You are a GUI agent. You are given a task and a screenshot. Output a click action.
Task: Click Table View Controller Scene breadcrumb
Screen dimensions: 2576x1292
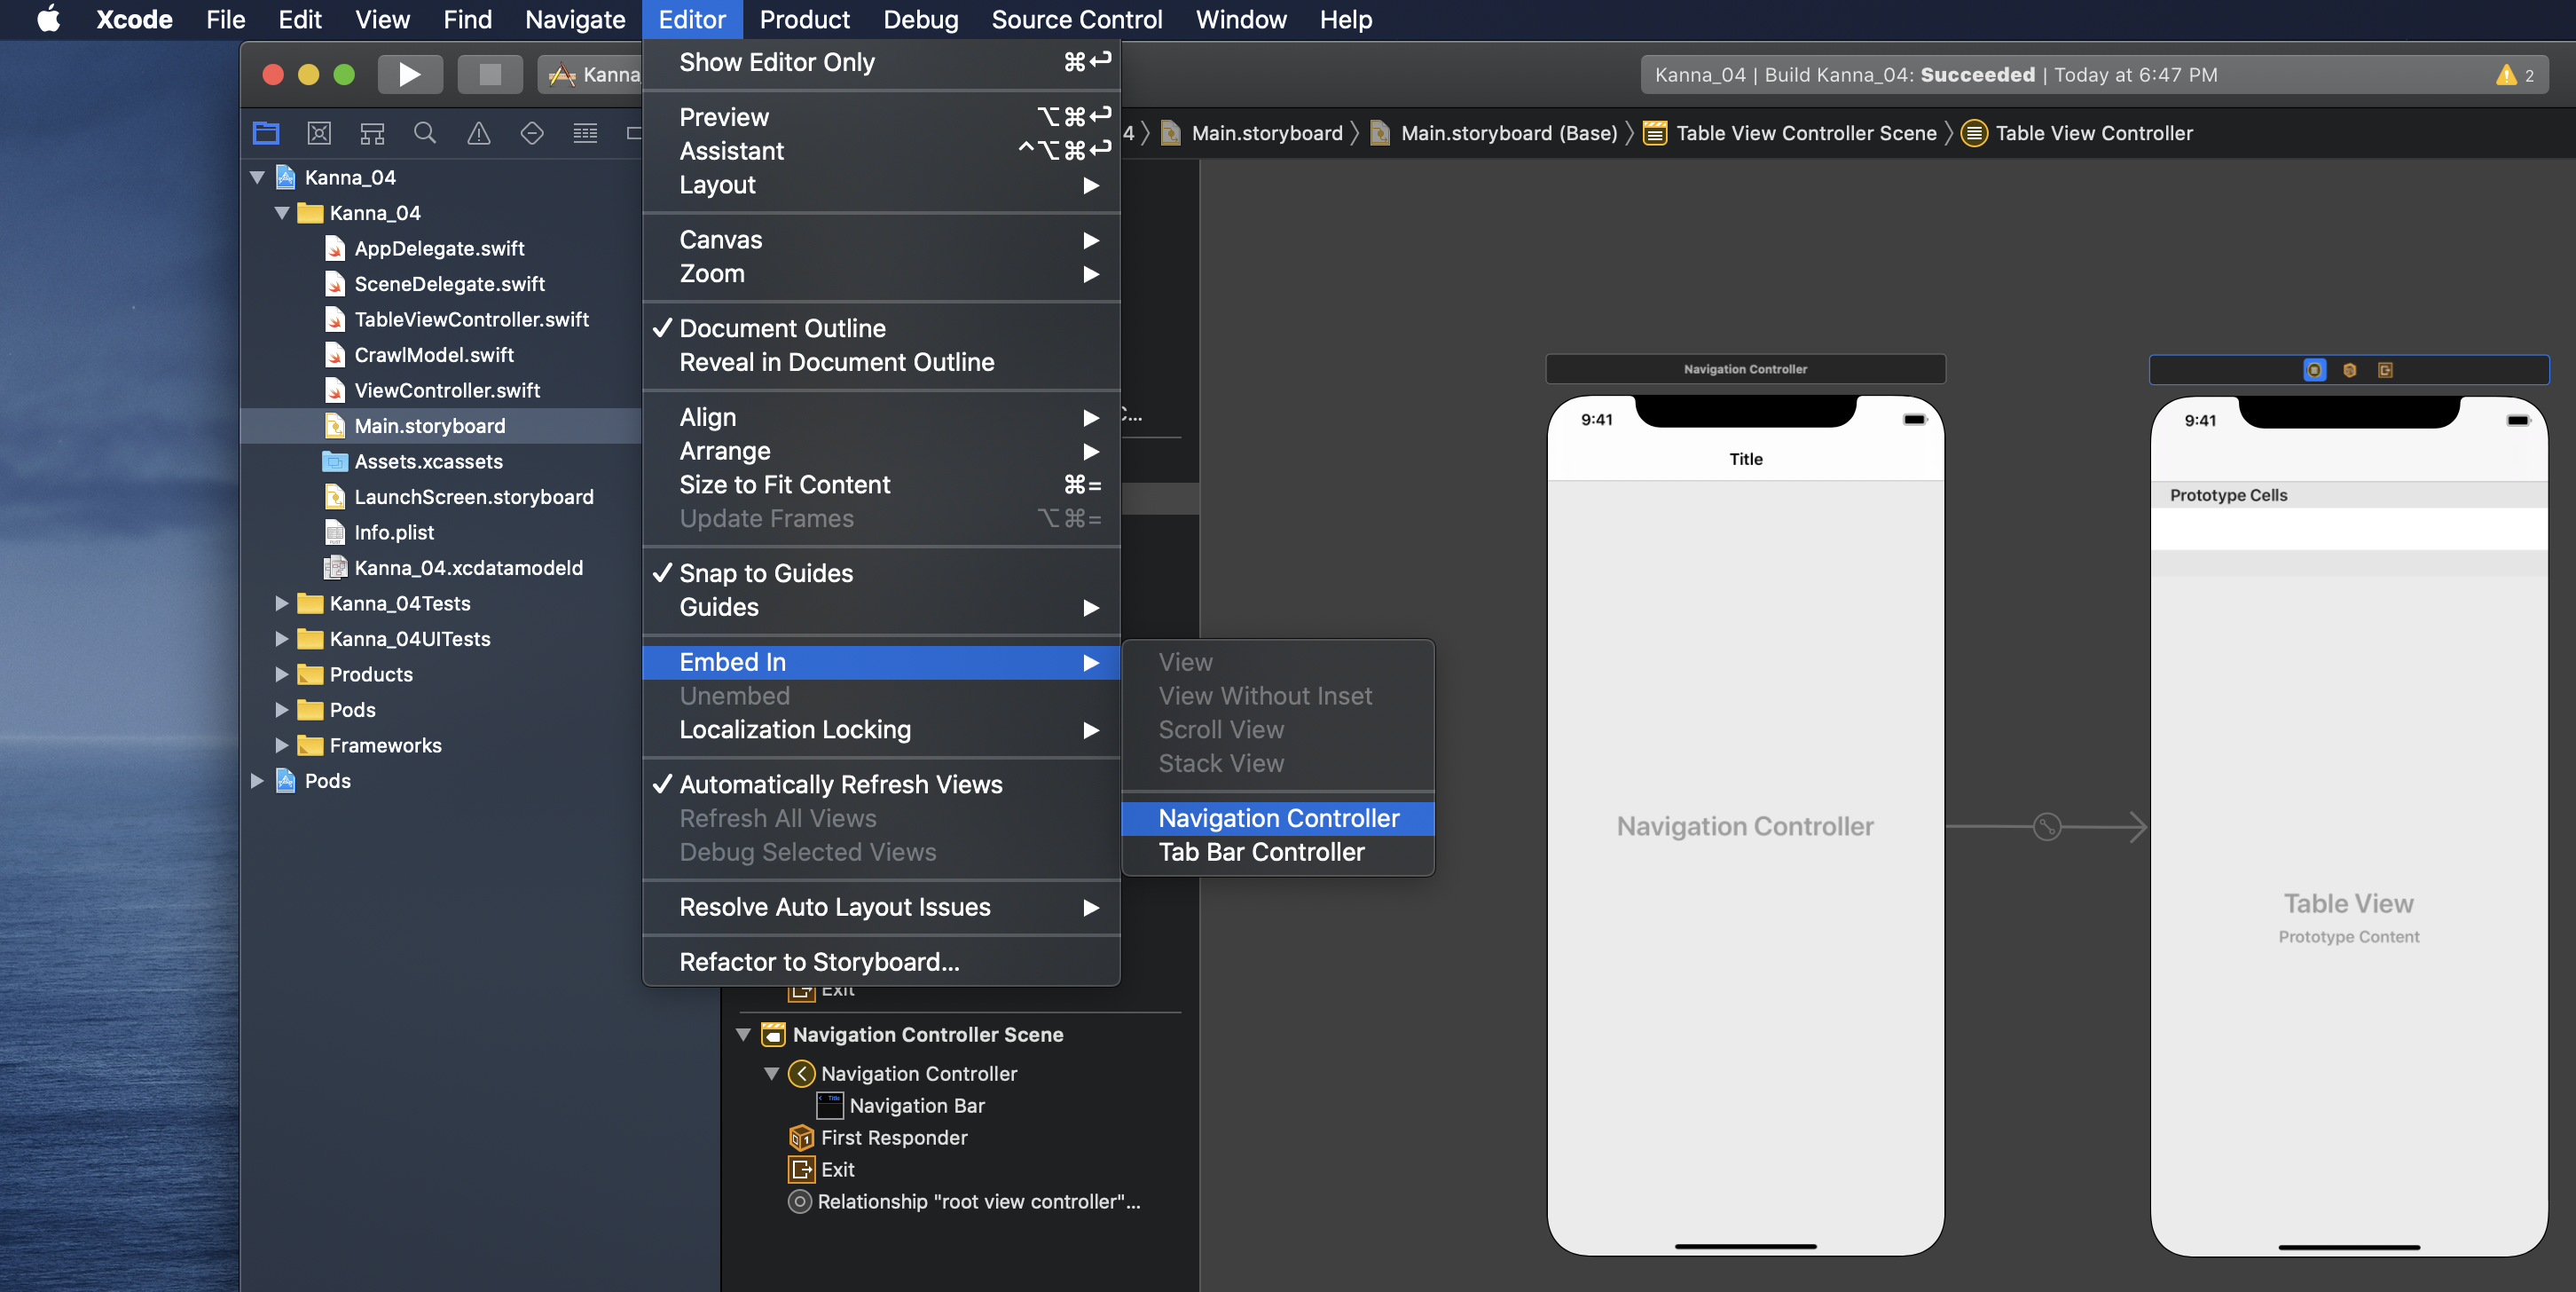click(1805, 133)
